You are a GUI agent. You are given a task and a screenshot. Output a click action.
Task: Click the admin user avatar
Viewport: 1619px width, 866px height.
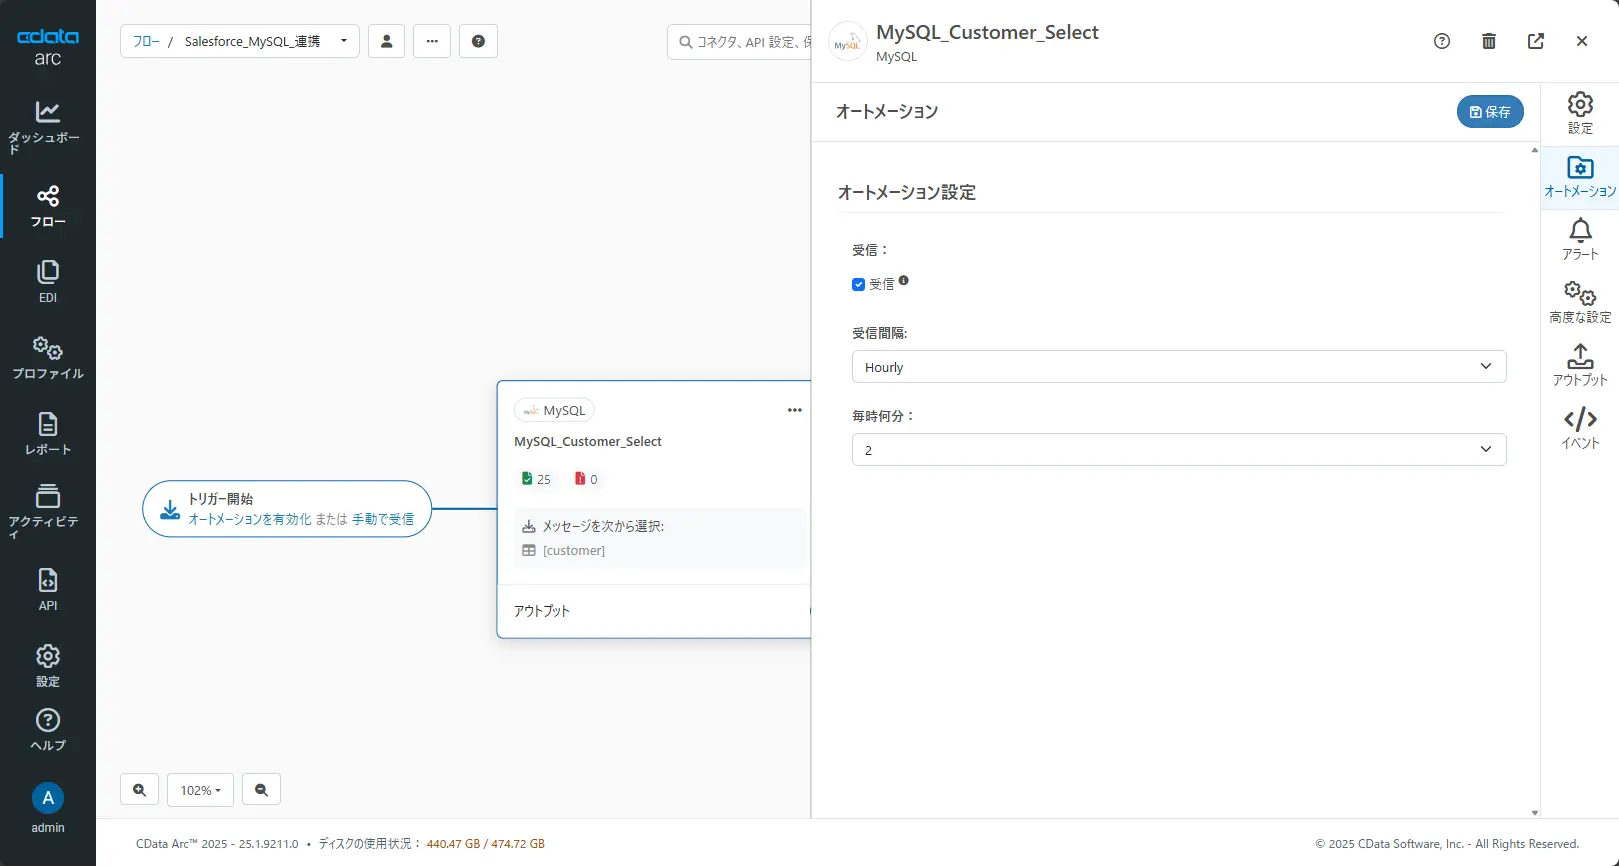47,798
